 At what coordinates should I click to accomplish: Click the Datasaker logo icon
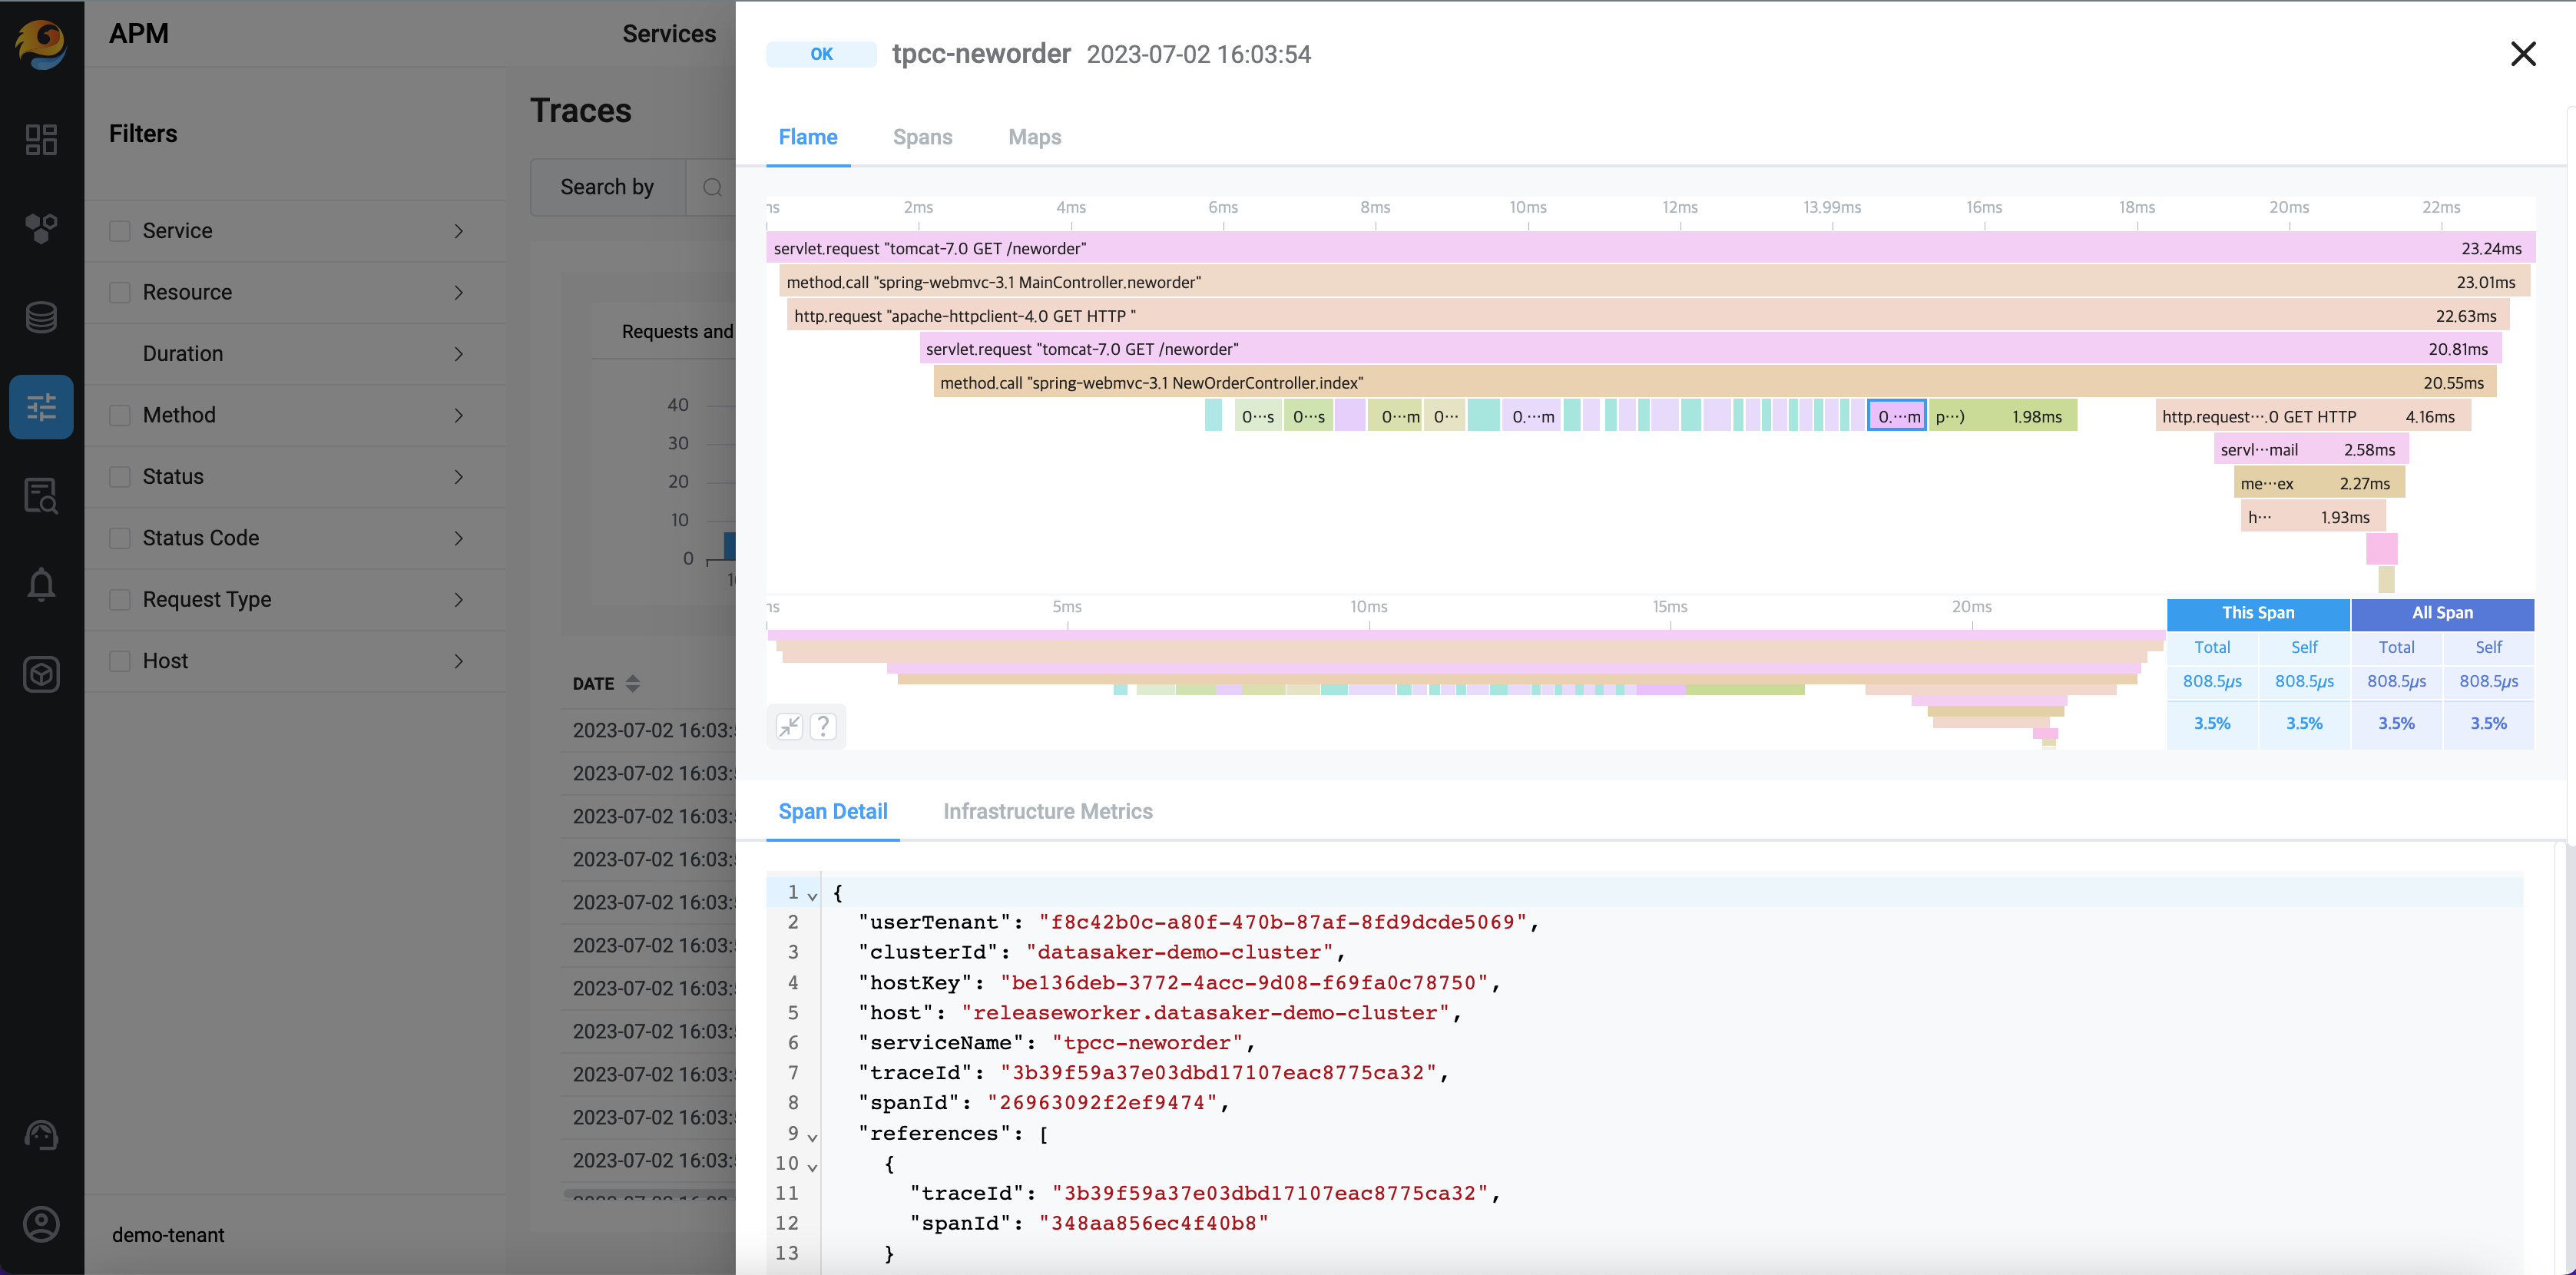pos(41,44)
